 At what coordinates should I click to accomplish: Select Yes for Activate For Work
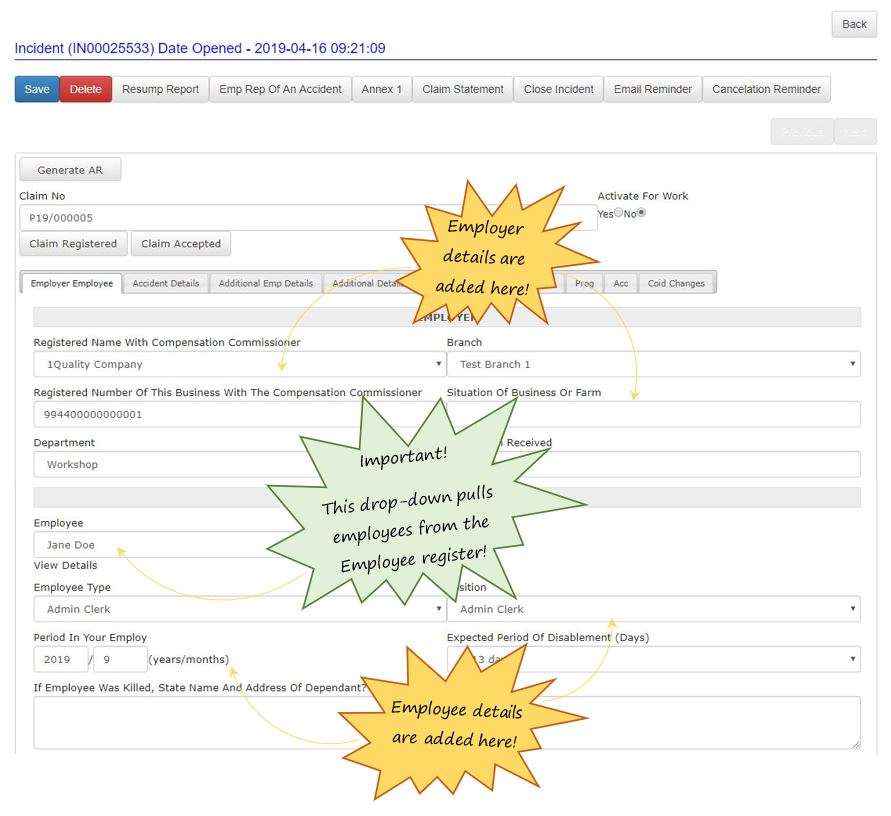click(x=618, y=213)
